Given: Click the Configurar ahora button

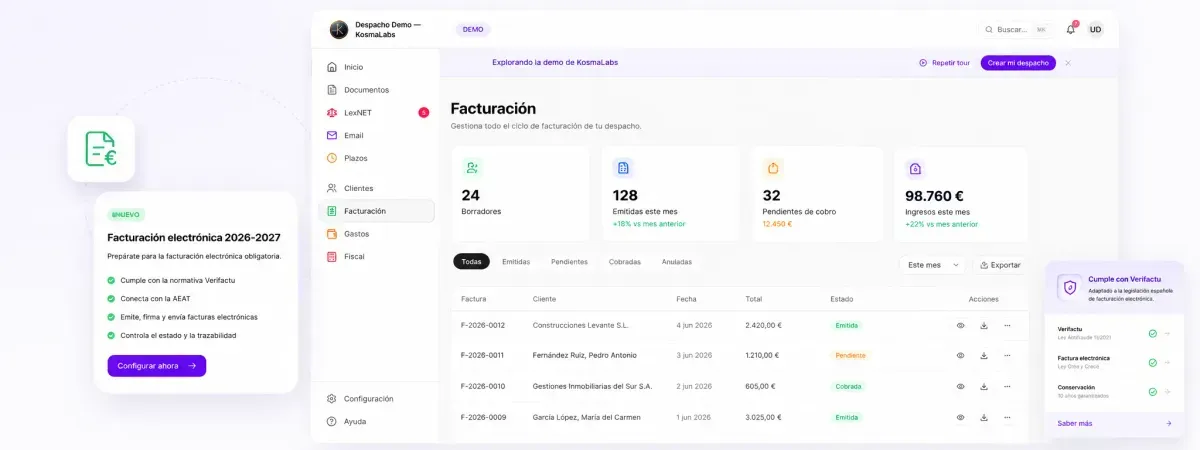Looking at the screenshot, I should pos(157,366).
